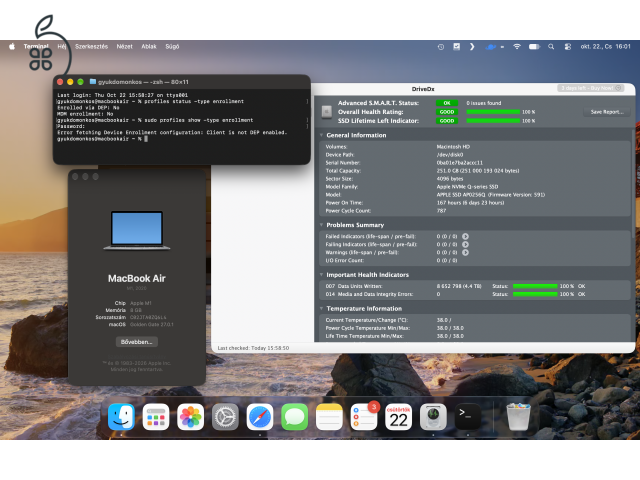Viewport: 640px width, 480px height.
Task: Open the Héj menu
Action: click(x=62, y=47)
